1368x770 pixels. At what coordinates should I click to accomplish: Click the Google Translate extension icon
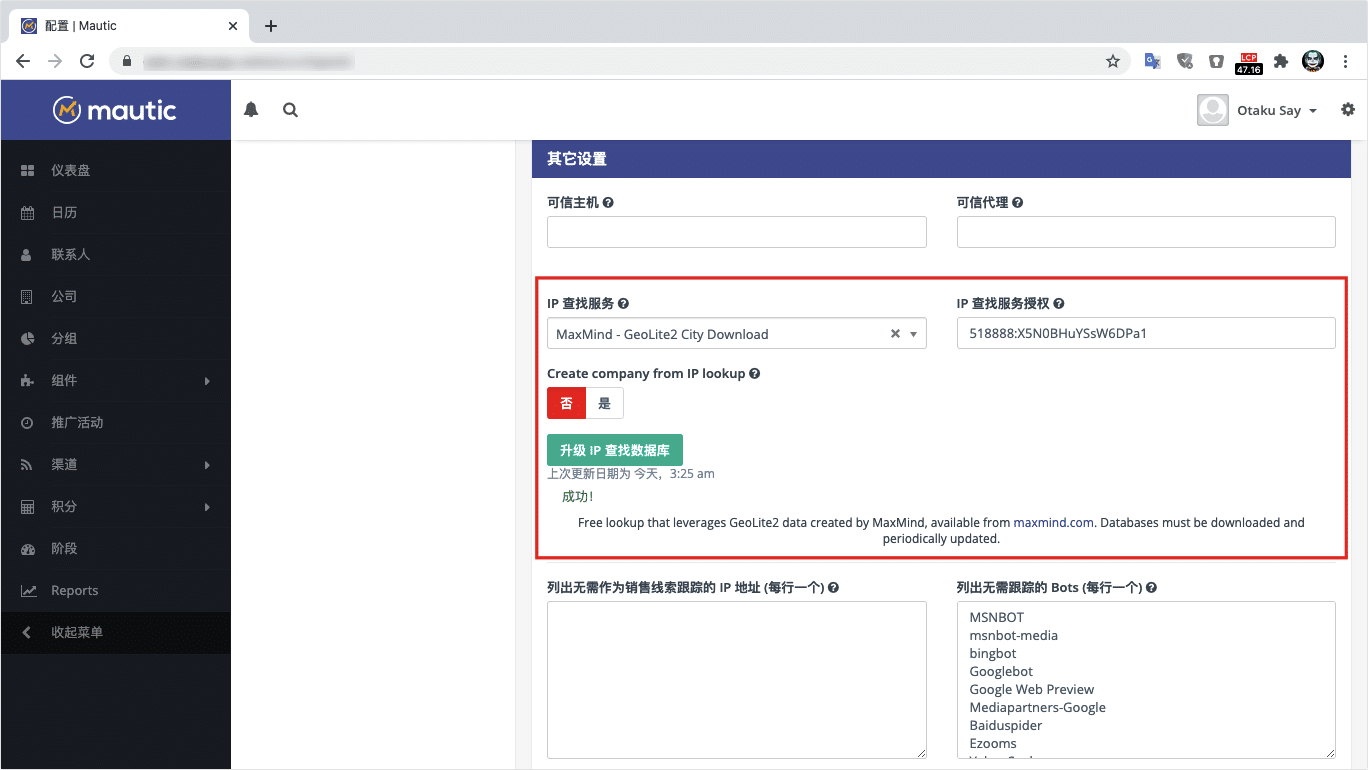(x=1153, y=61)
